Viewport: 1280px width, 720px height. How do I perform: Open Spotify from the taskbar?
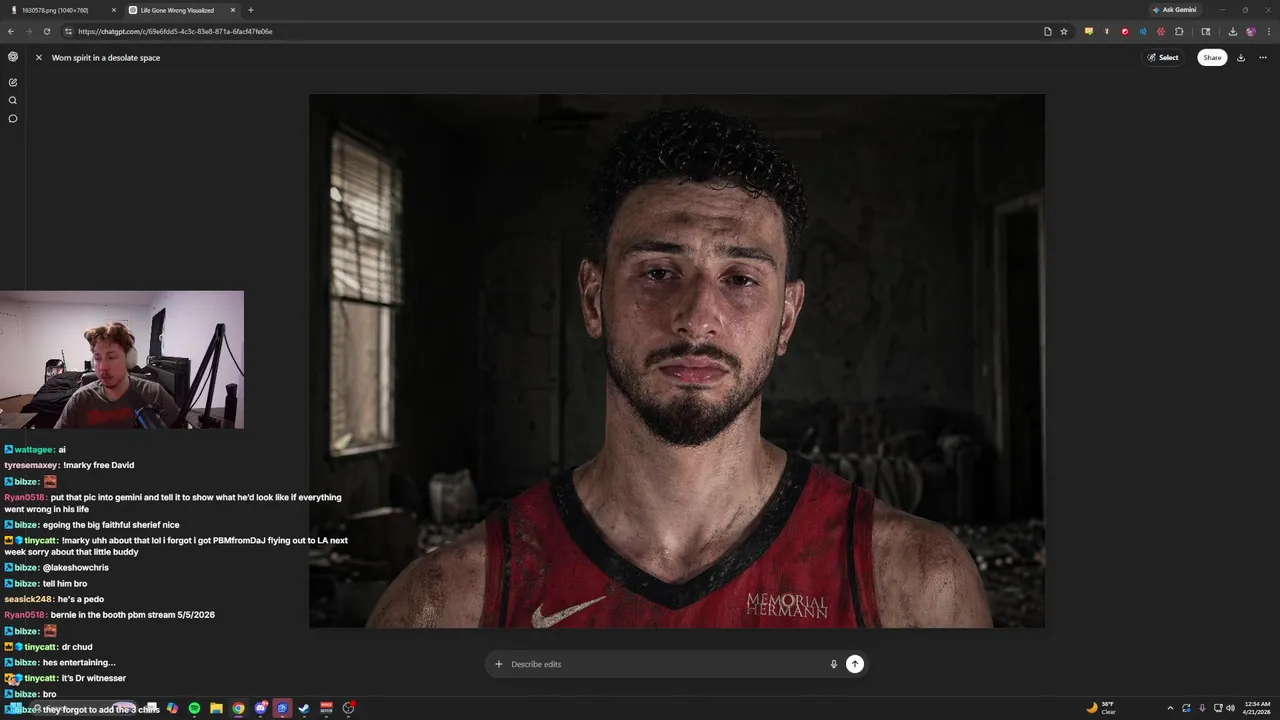(x=194, y=708)
